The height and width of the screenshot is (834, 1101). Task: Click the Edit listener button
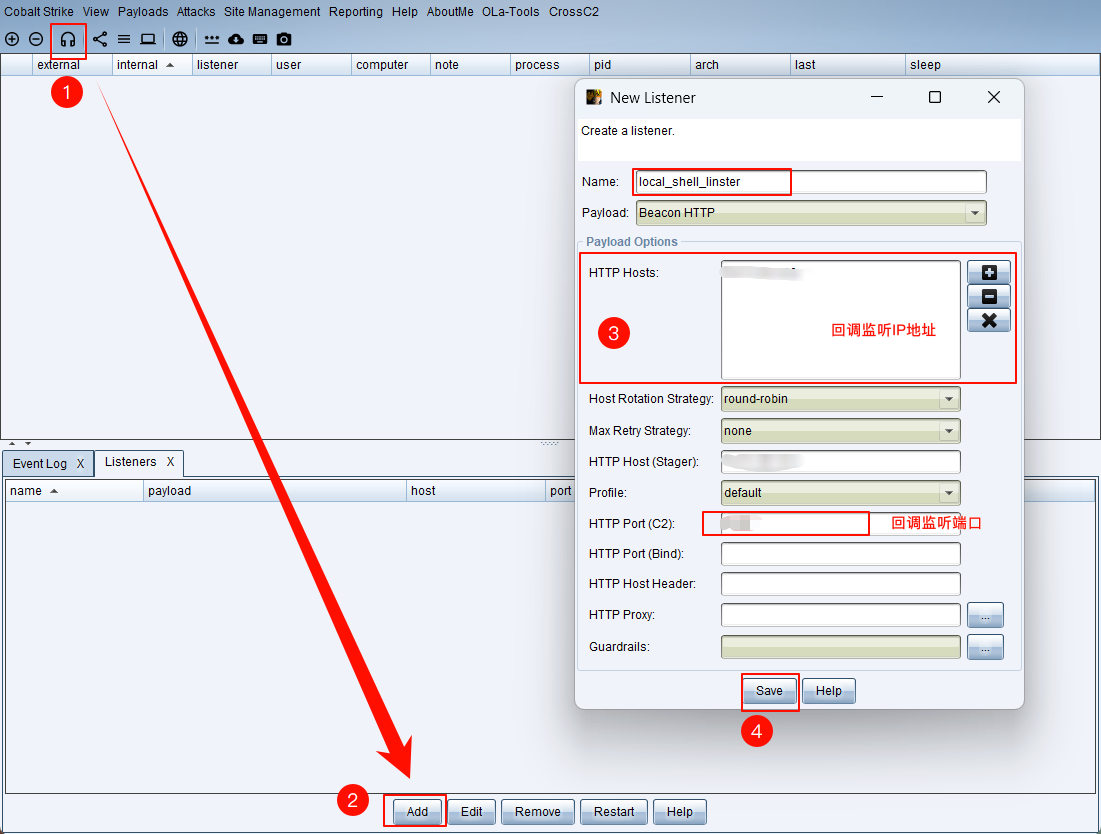pyautogui.click(x=471, y=812)
